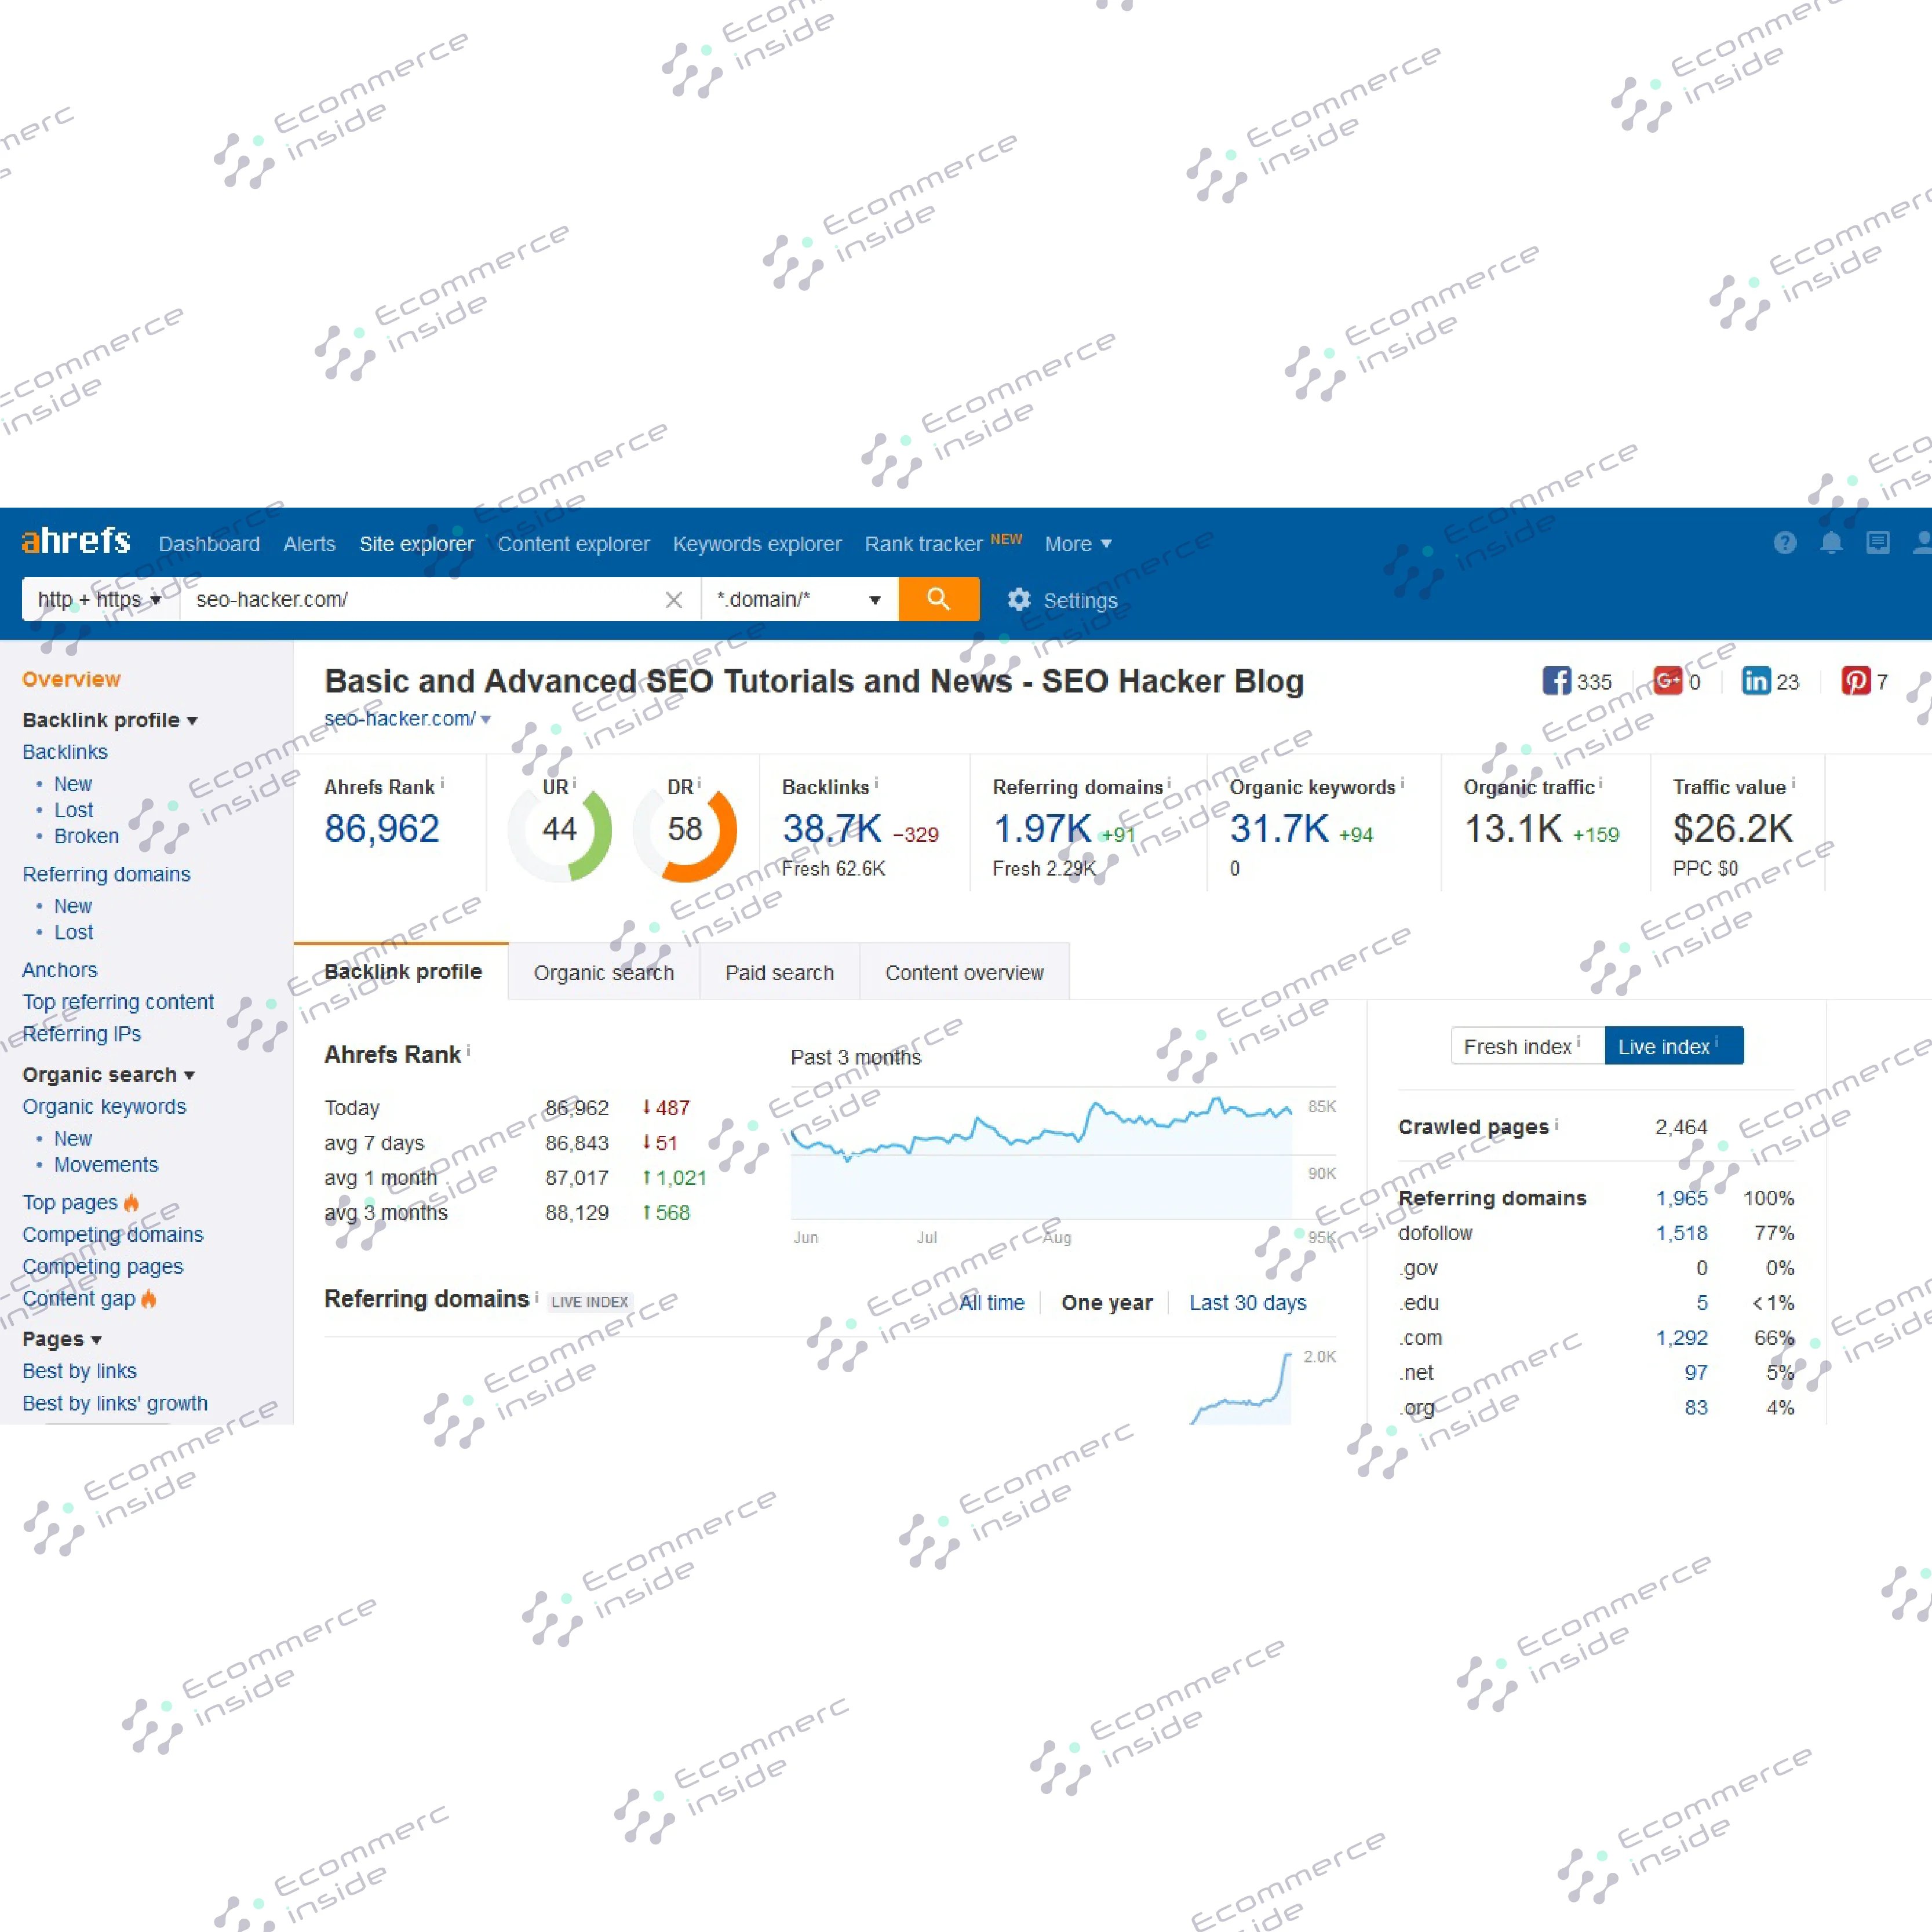
Task: Go to Site explorer
Action: [417, 544]
